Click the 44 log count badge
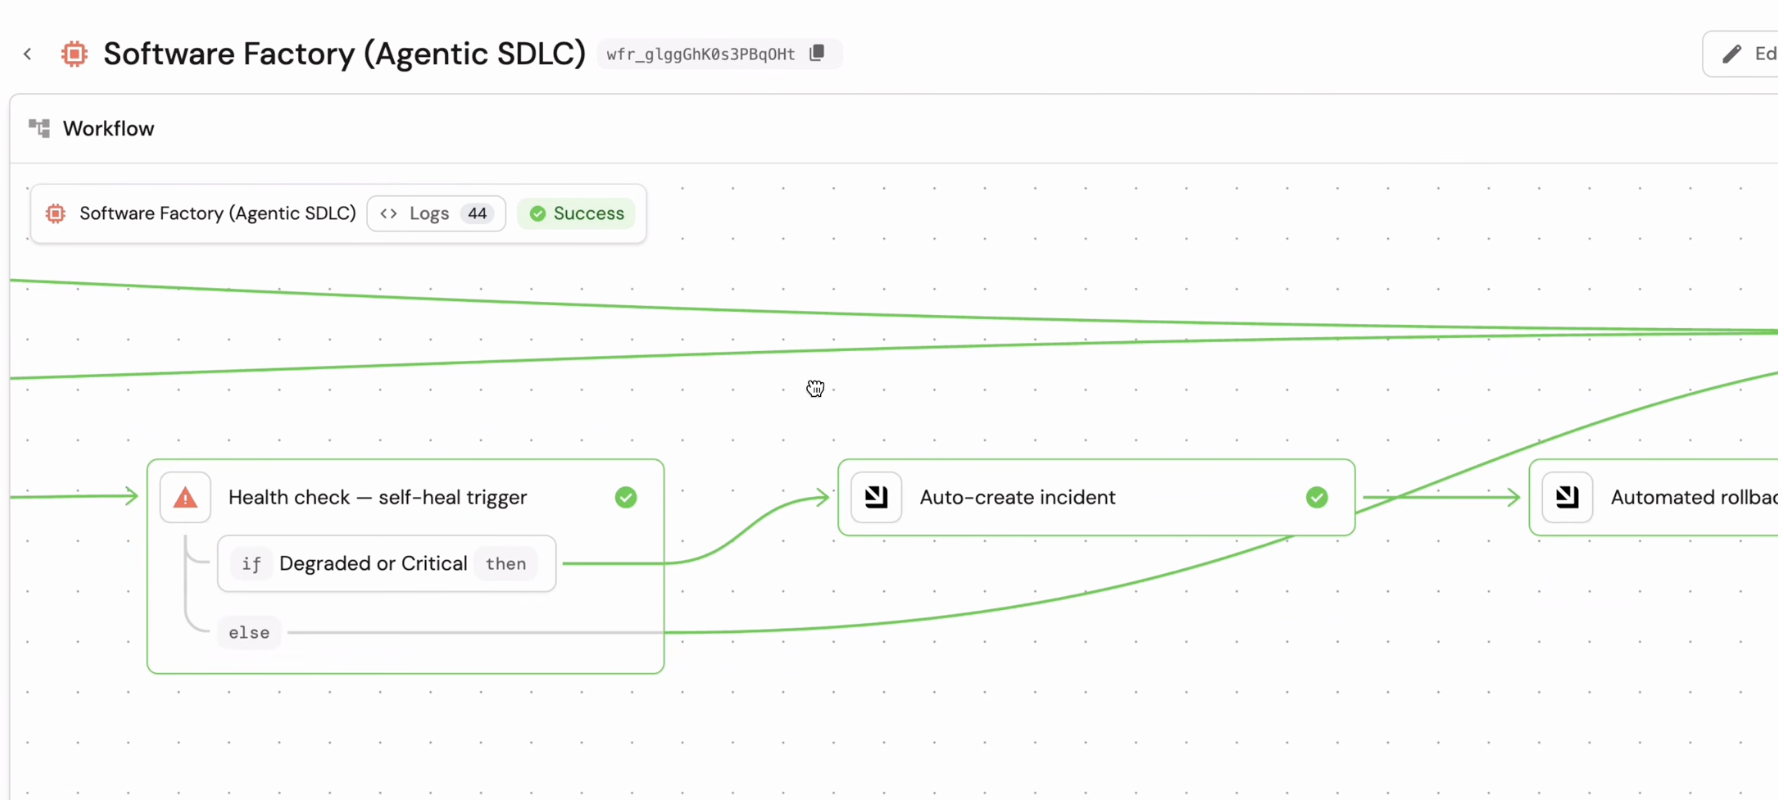 click(477, 213)
